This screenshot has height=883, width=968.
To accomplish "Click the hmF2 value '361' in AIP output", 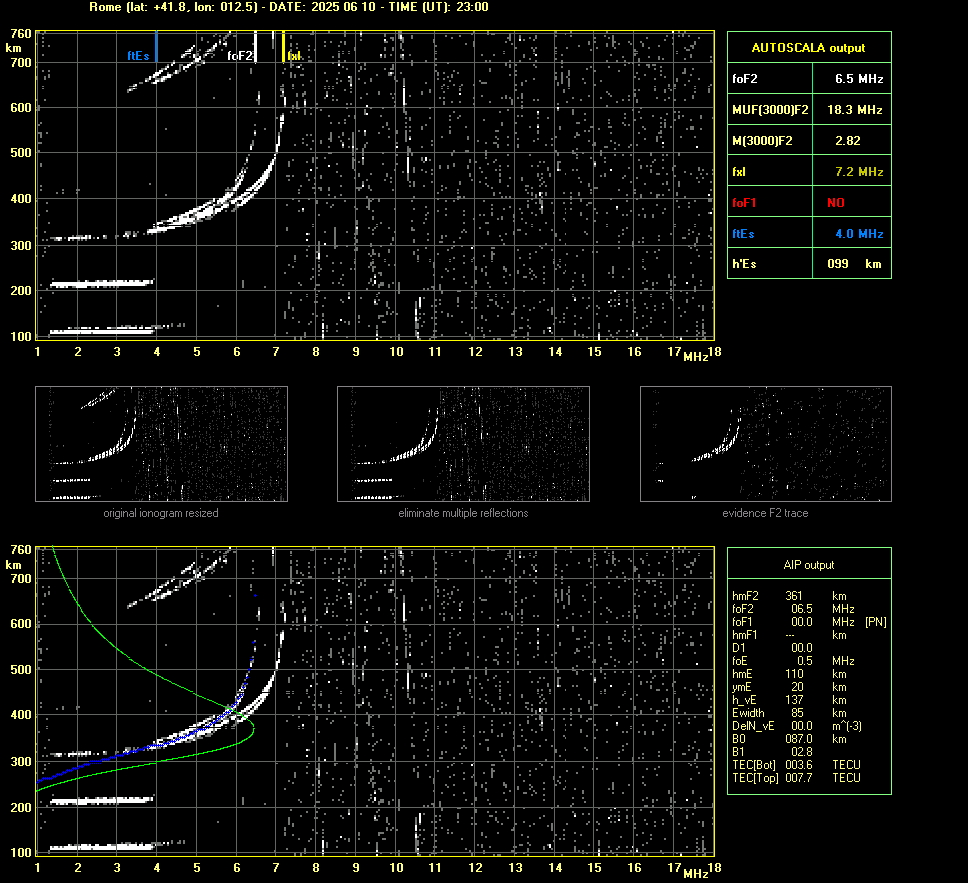I will click(794, 596).
